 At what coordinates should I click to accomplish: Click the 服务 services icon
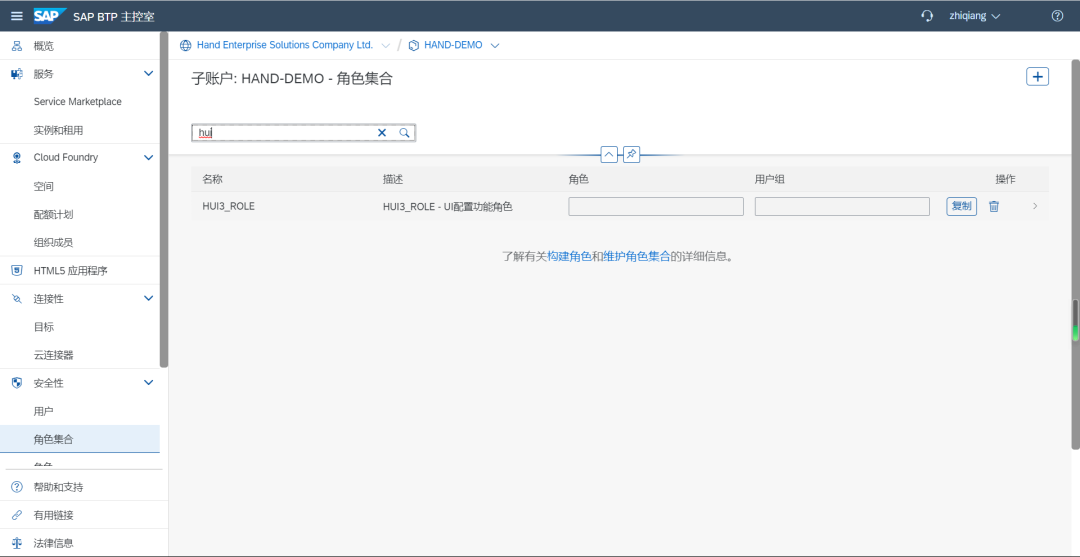pyautogui.click(x=17, y=74)
